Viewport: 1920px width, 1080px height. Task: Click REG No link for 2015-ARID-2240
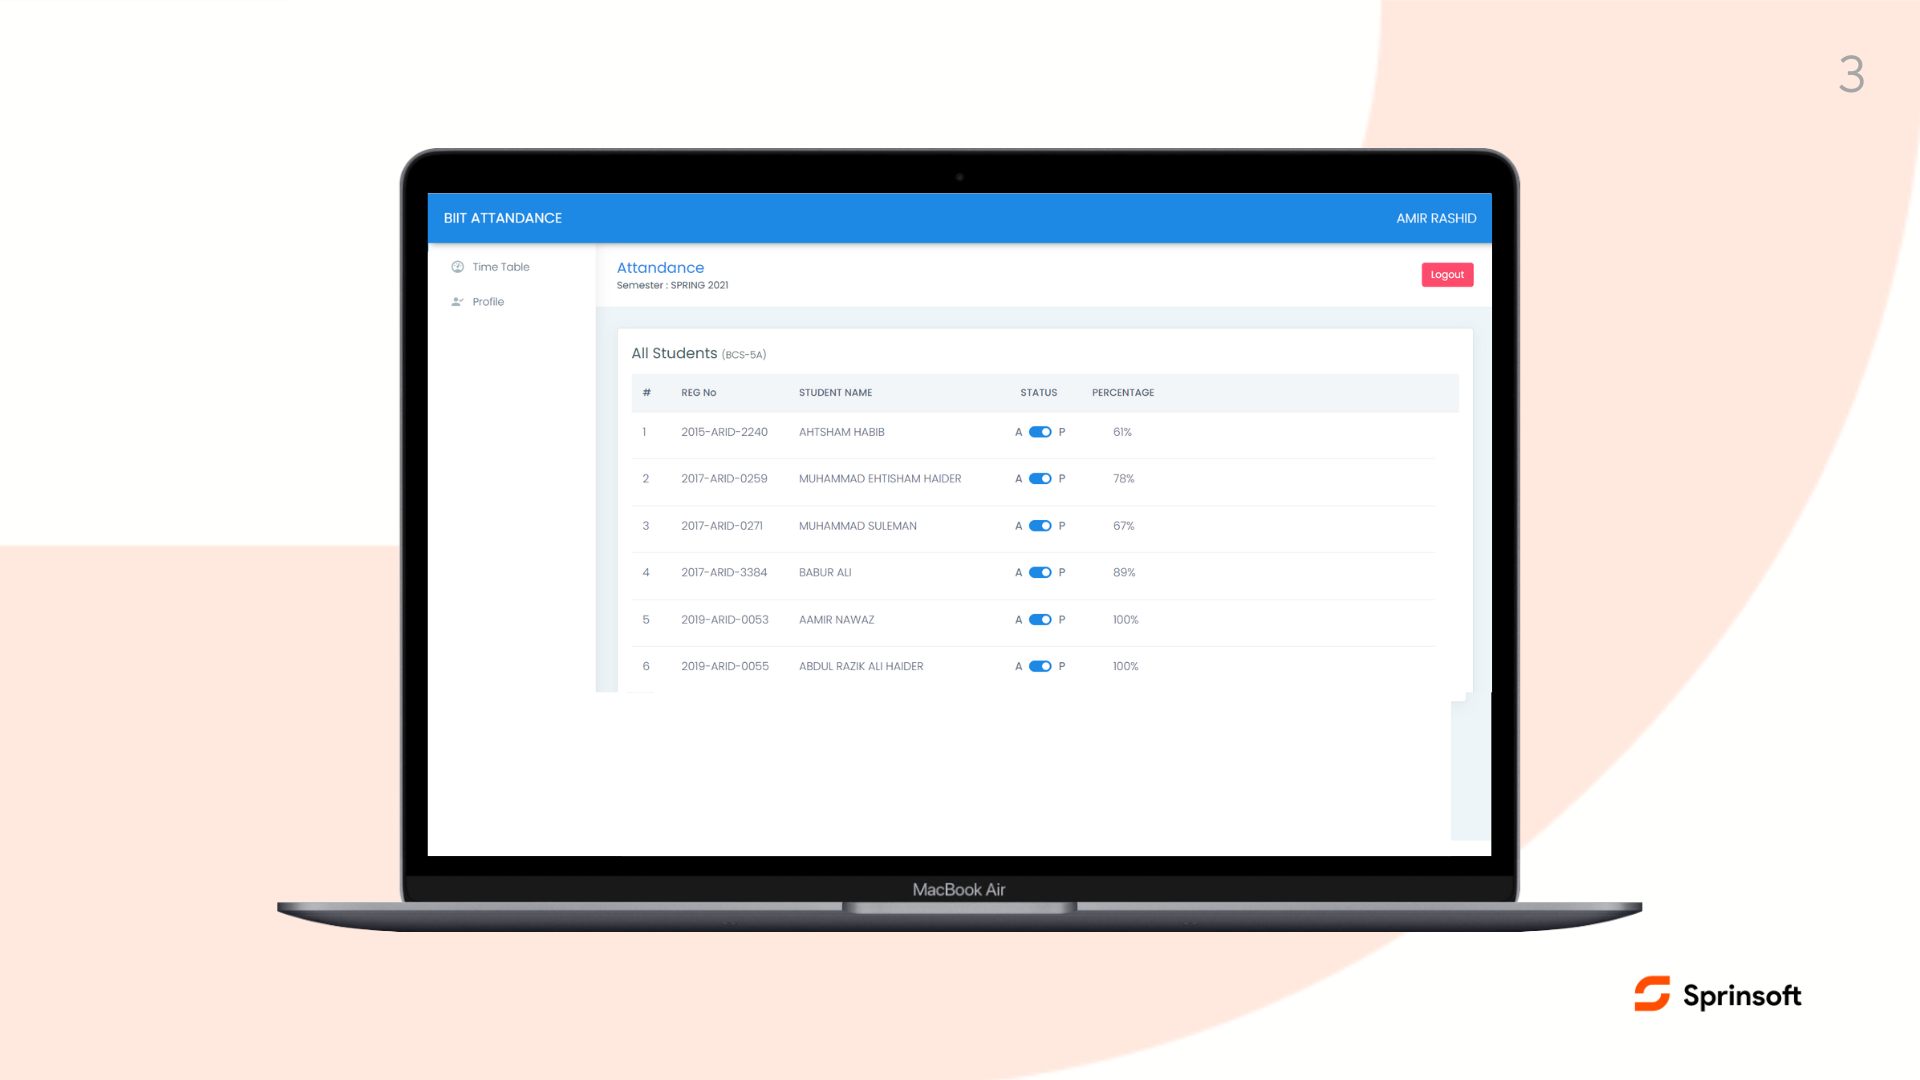(x=724, y=431)
